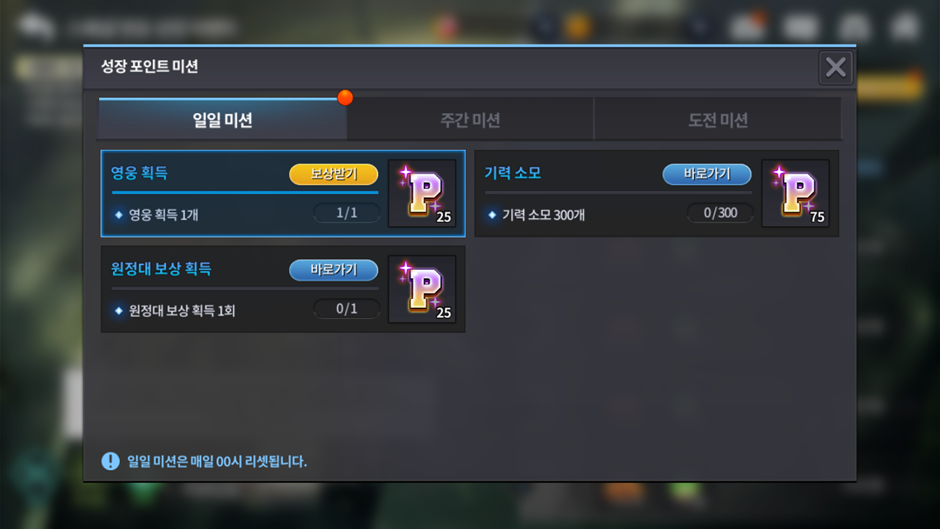Switch to the 주간 미션 tab
This screenshot has width=940, height=529.
[x=471, y=119]
